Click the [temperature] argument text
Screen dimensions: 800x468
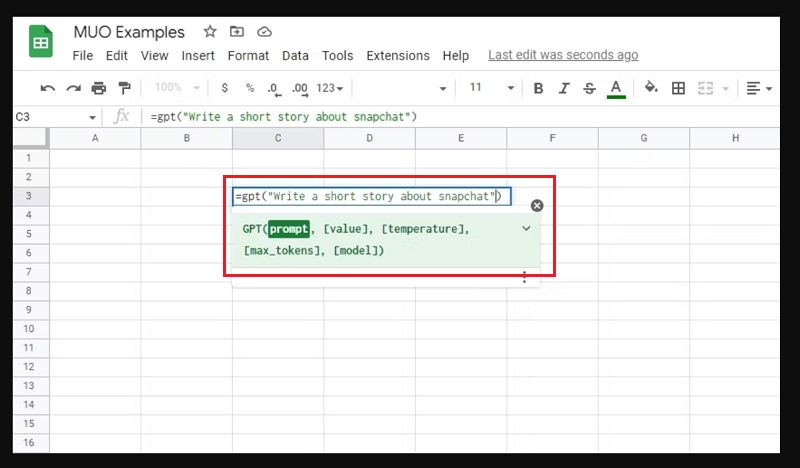(x=423, y=229)
